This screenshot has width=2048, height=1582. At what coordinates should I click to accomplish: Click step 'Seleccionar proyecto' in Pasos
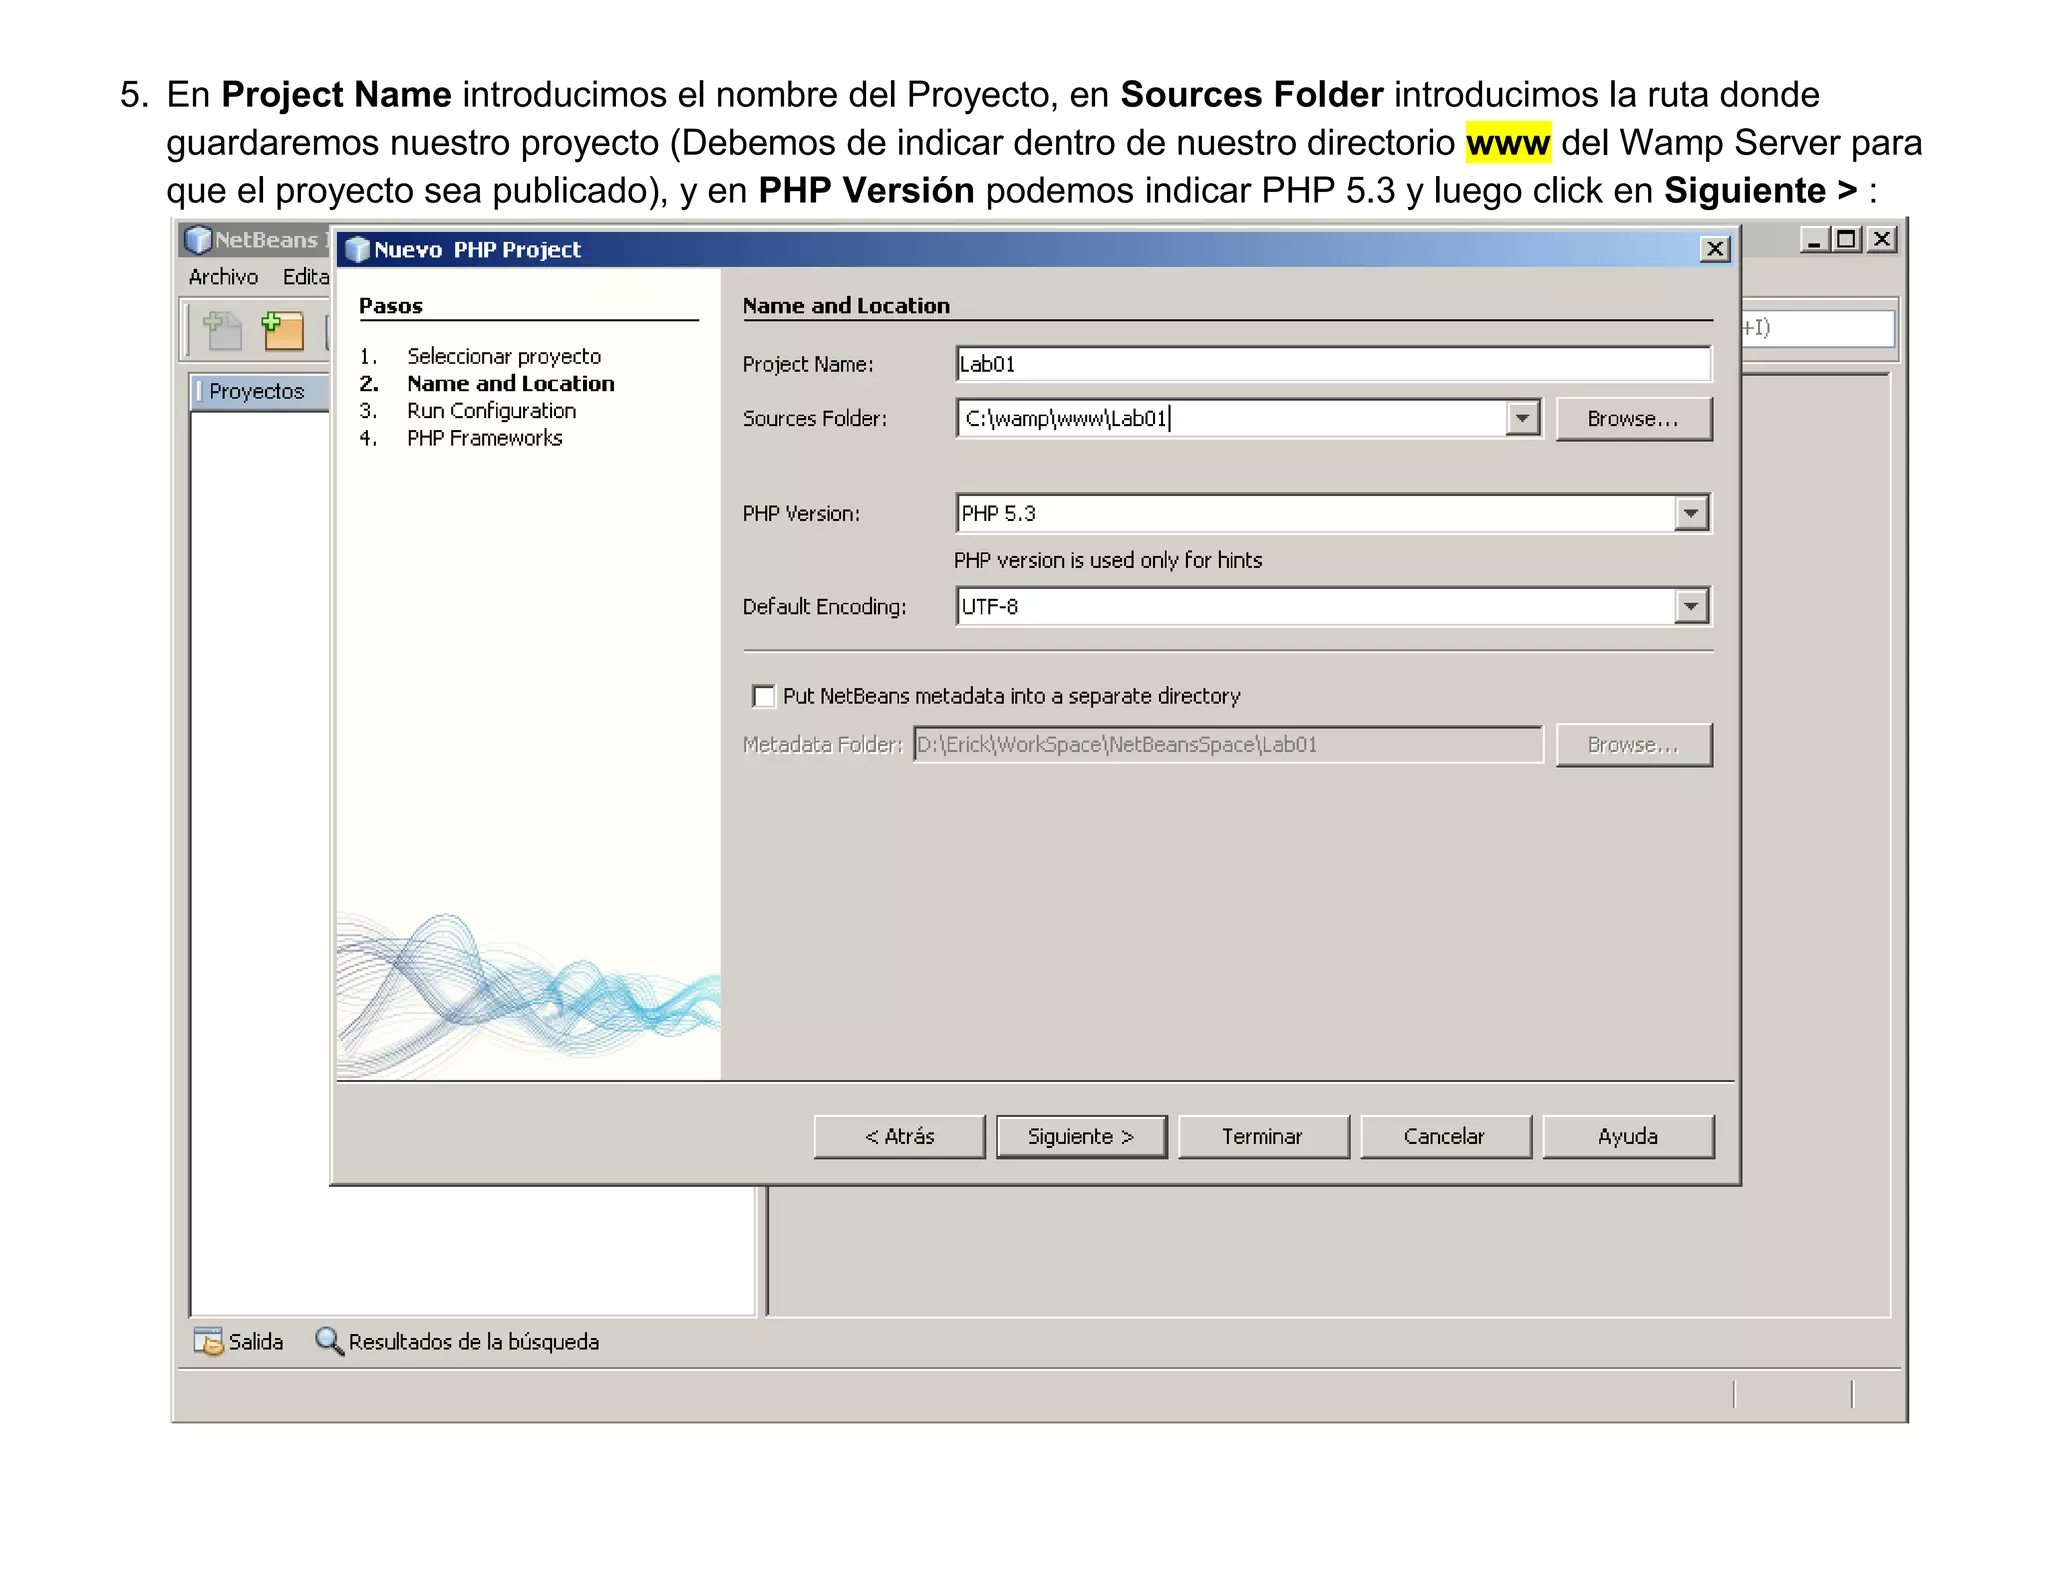coord(504,356)
